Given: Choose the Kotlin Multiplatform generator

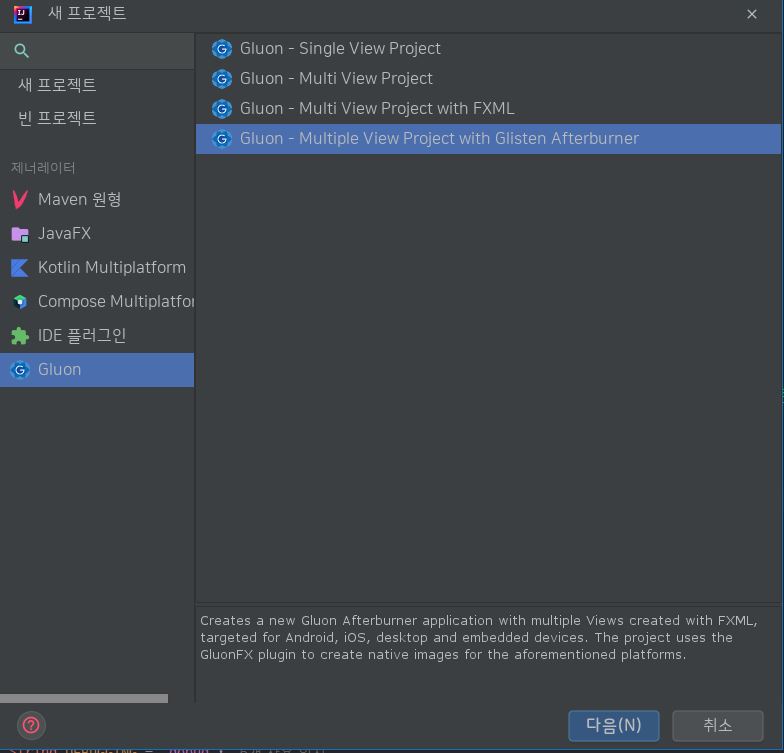Looking at the screenshot, I should [97, 268].
